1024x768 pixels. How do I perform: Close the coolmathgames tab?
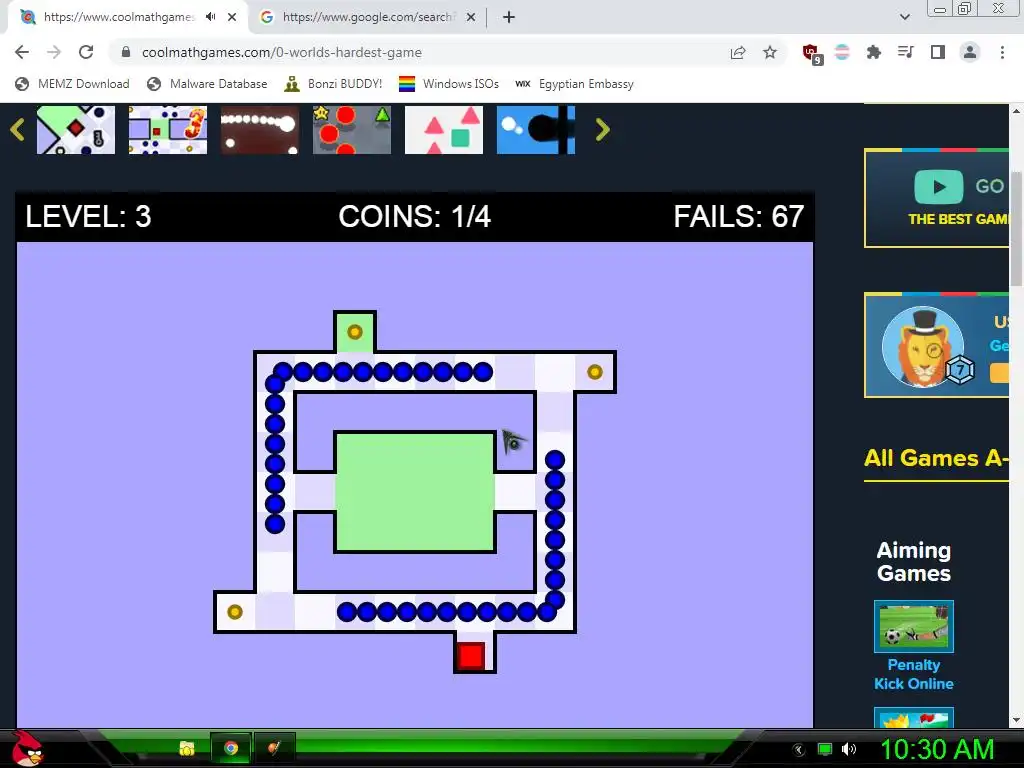click(x=232, y=17)
